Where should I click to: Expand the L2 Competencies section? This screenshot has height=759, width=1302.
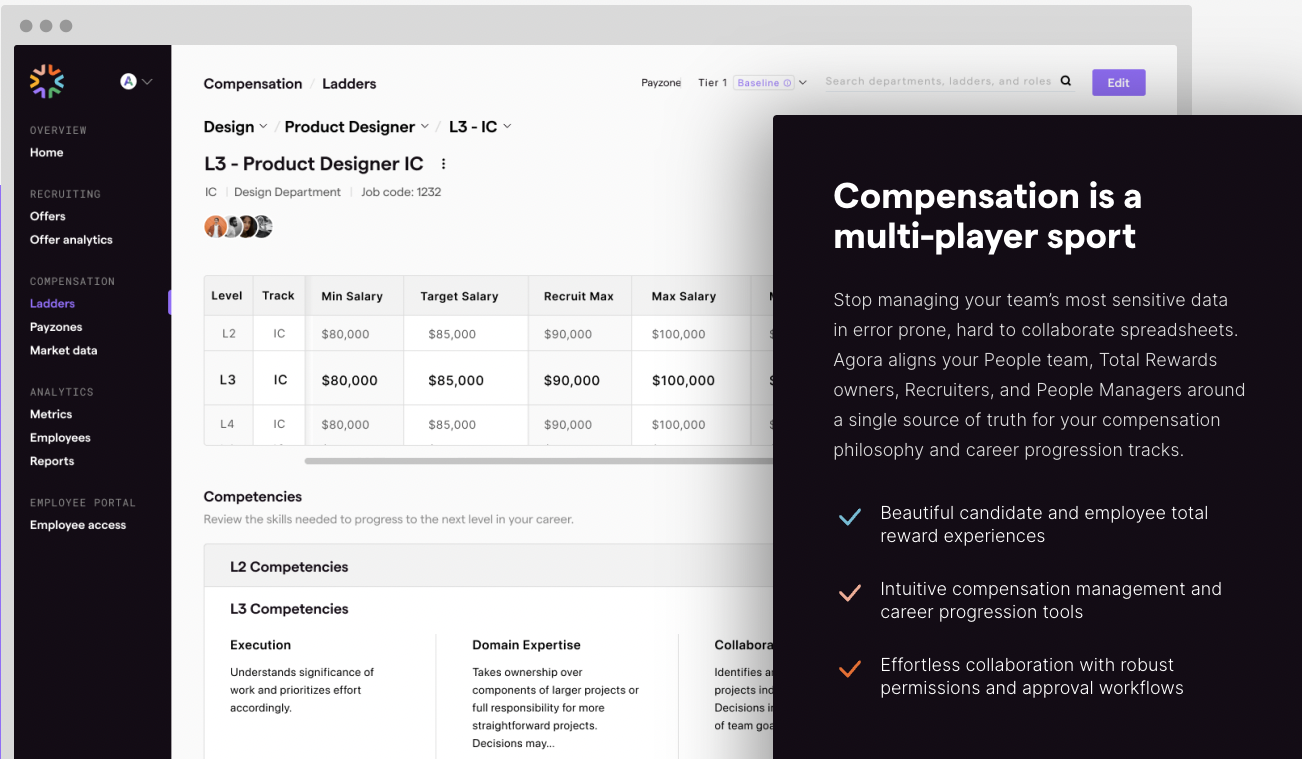489,567
